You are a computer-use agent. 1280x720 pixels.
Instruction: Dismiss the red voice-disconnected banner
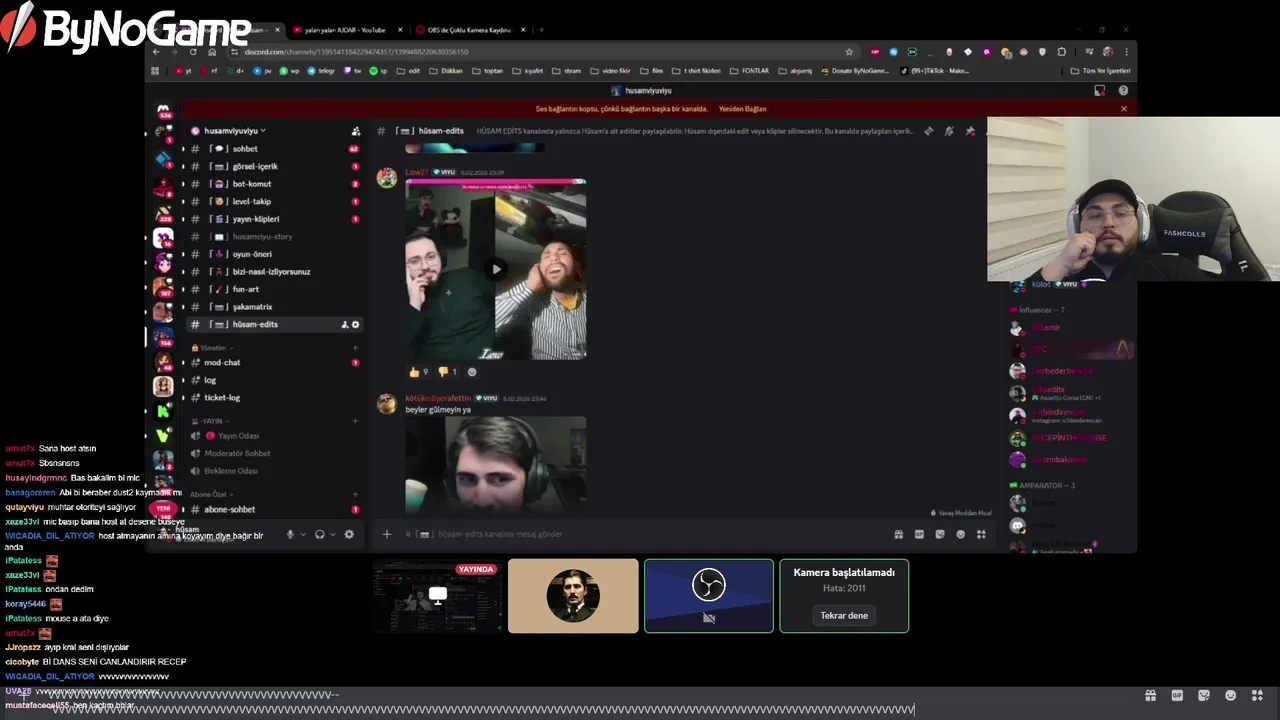point(1123,109)
